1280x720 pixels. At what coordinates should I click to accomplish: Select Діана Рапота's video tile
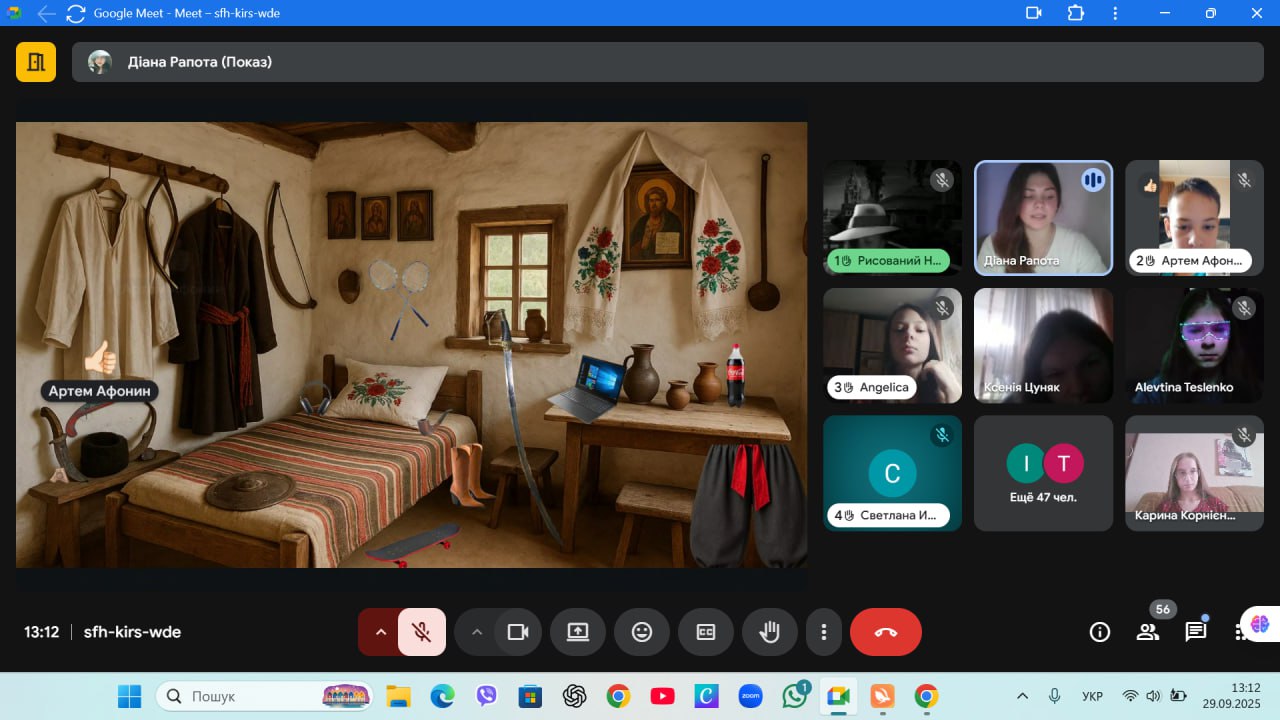pos(1043,217)
